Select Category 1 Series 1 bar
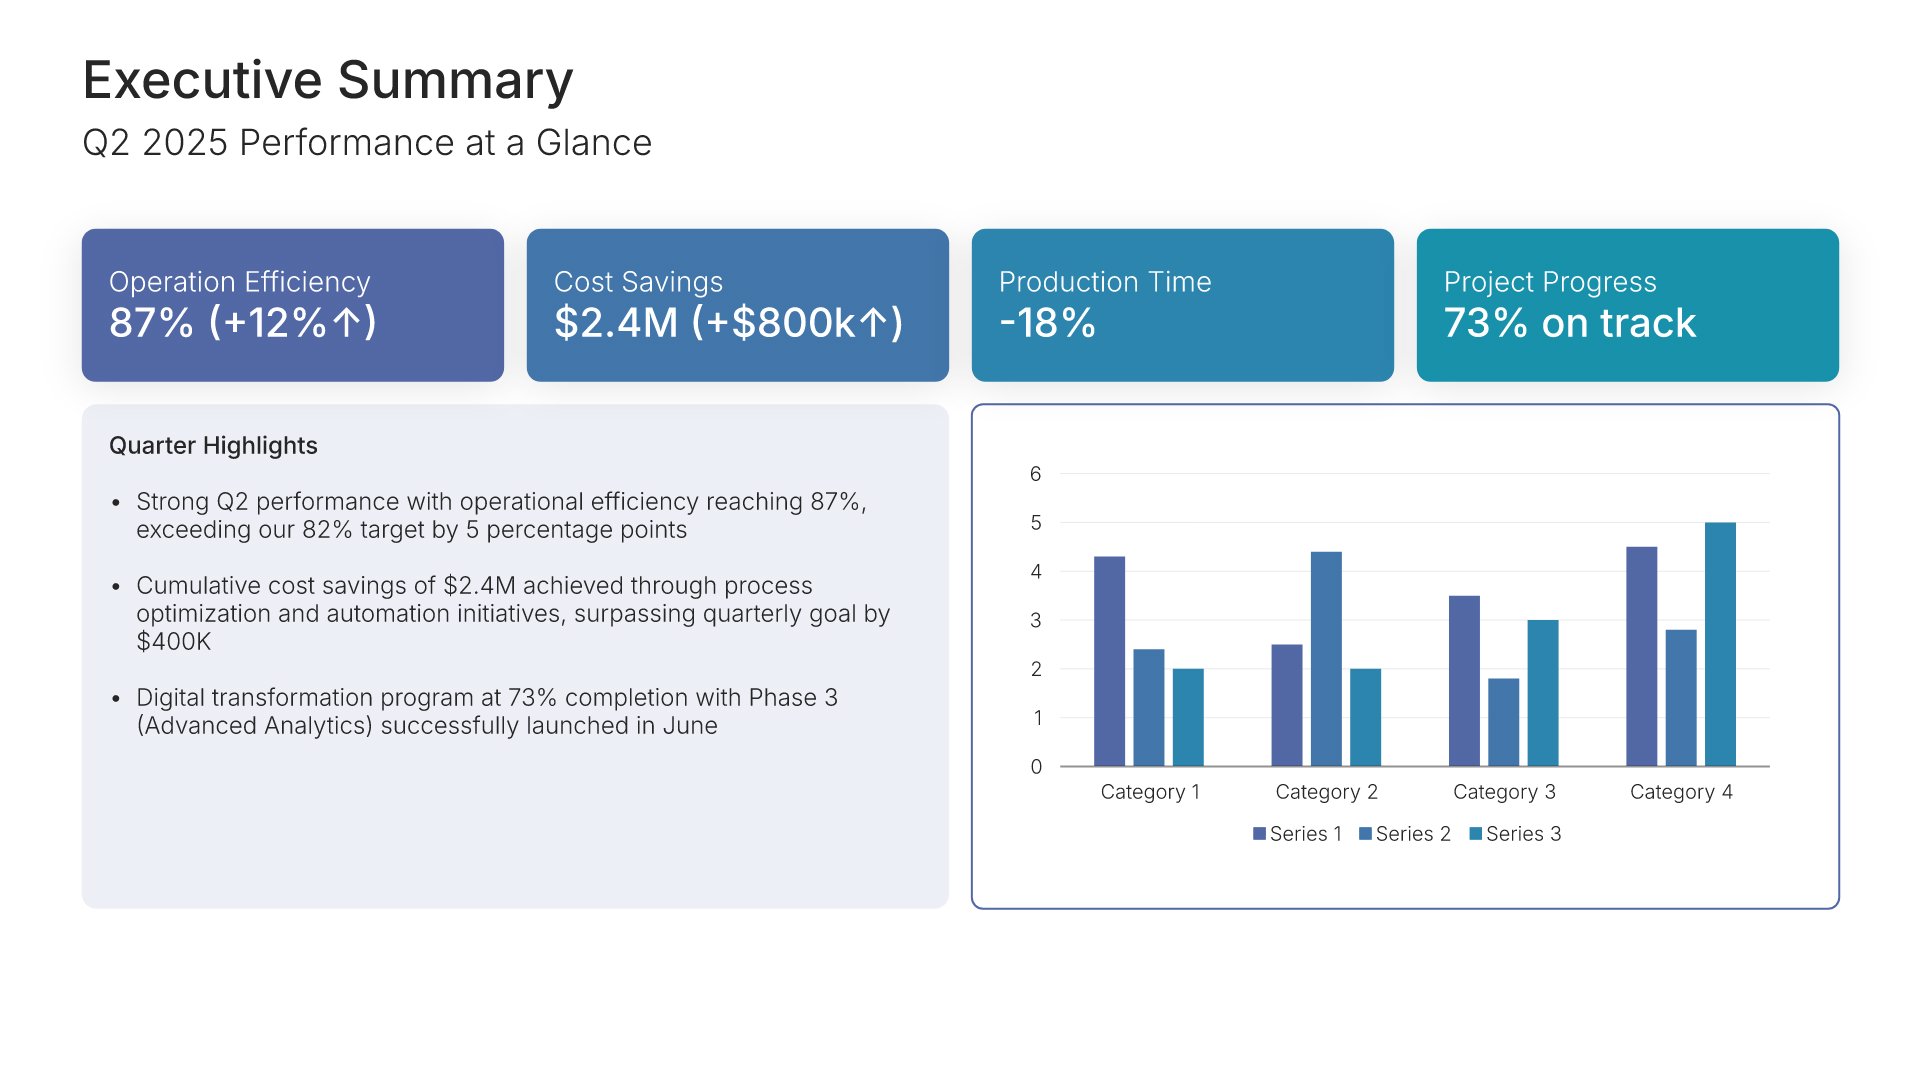Viewport: 1920px width, 1080px height. point(1109,661)
